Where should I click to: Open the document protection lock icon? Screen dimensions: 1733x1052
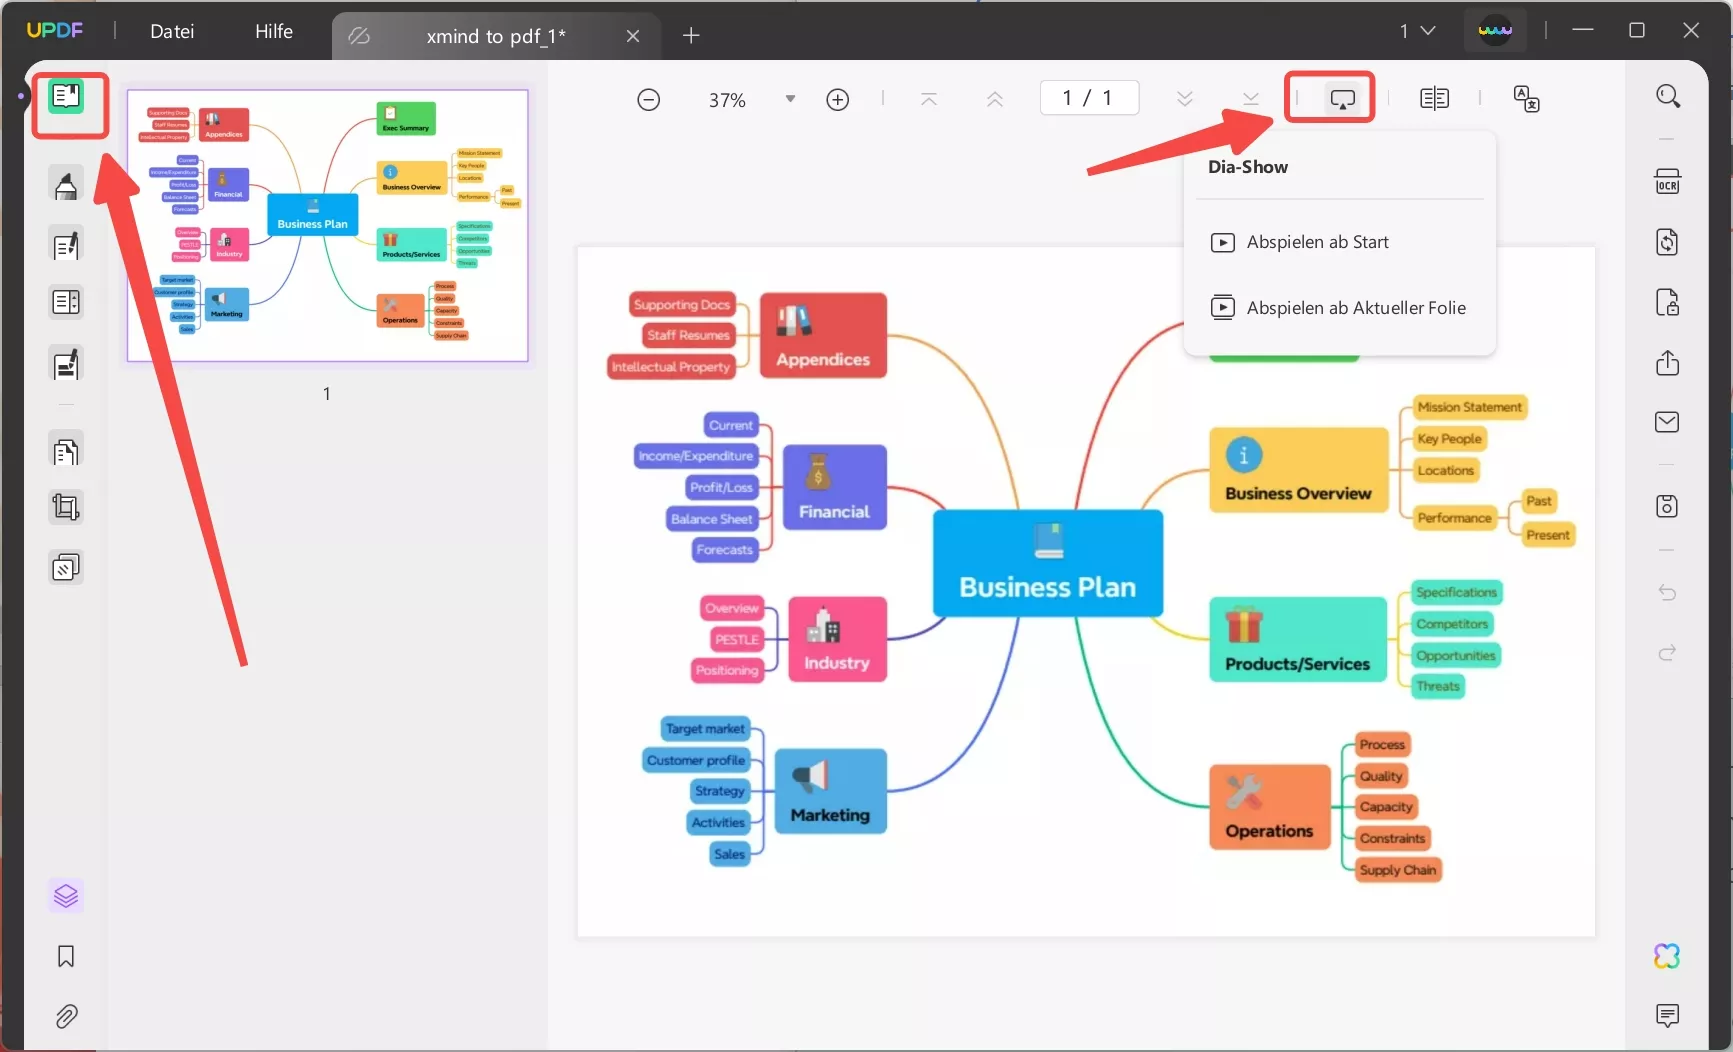(1668, 303)
